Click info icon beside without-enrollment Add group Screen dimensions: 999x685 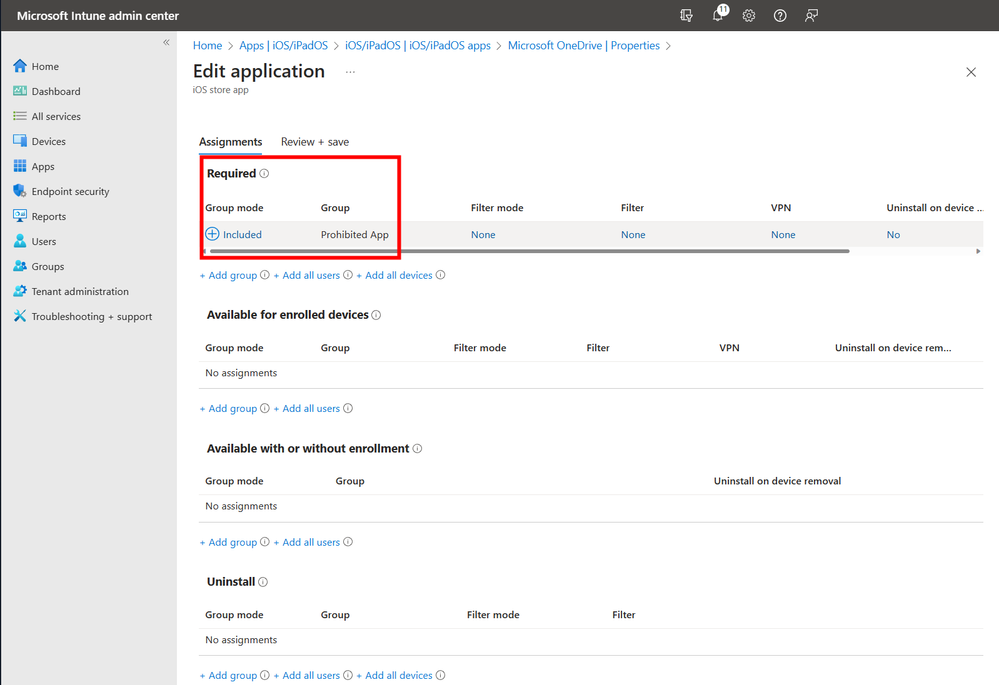[x=264, y=542]
